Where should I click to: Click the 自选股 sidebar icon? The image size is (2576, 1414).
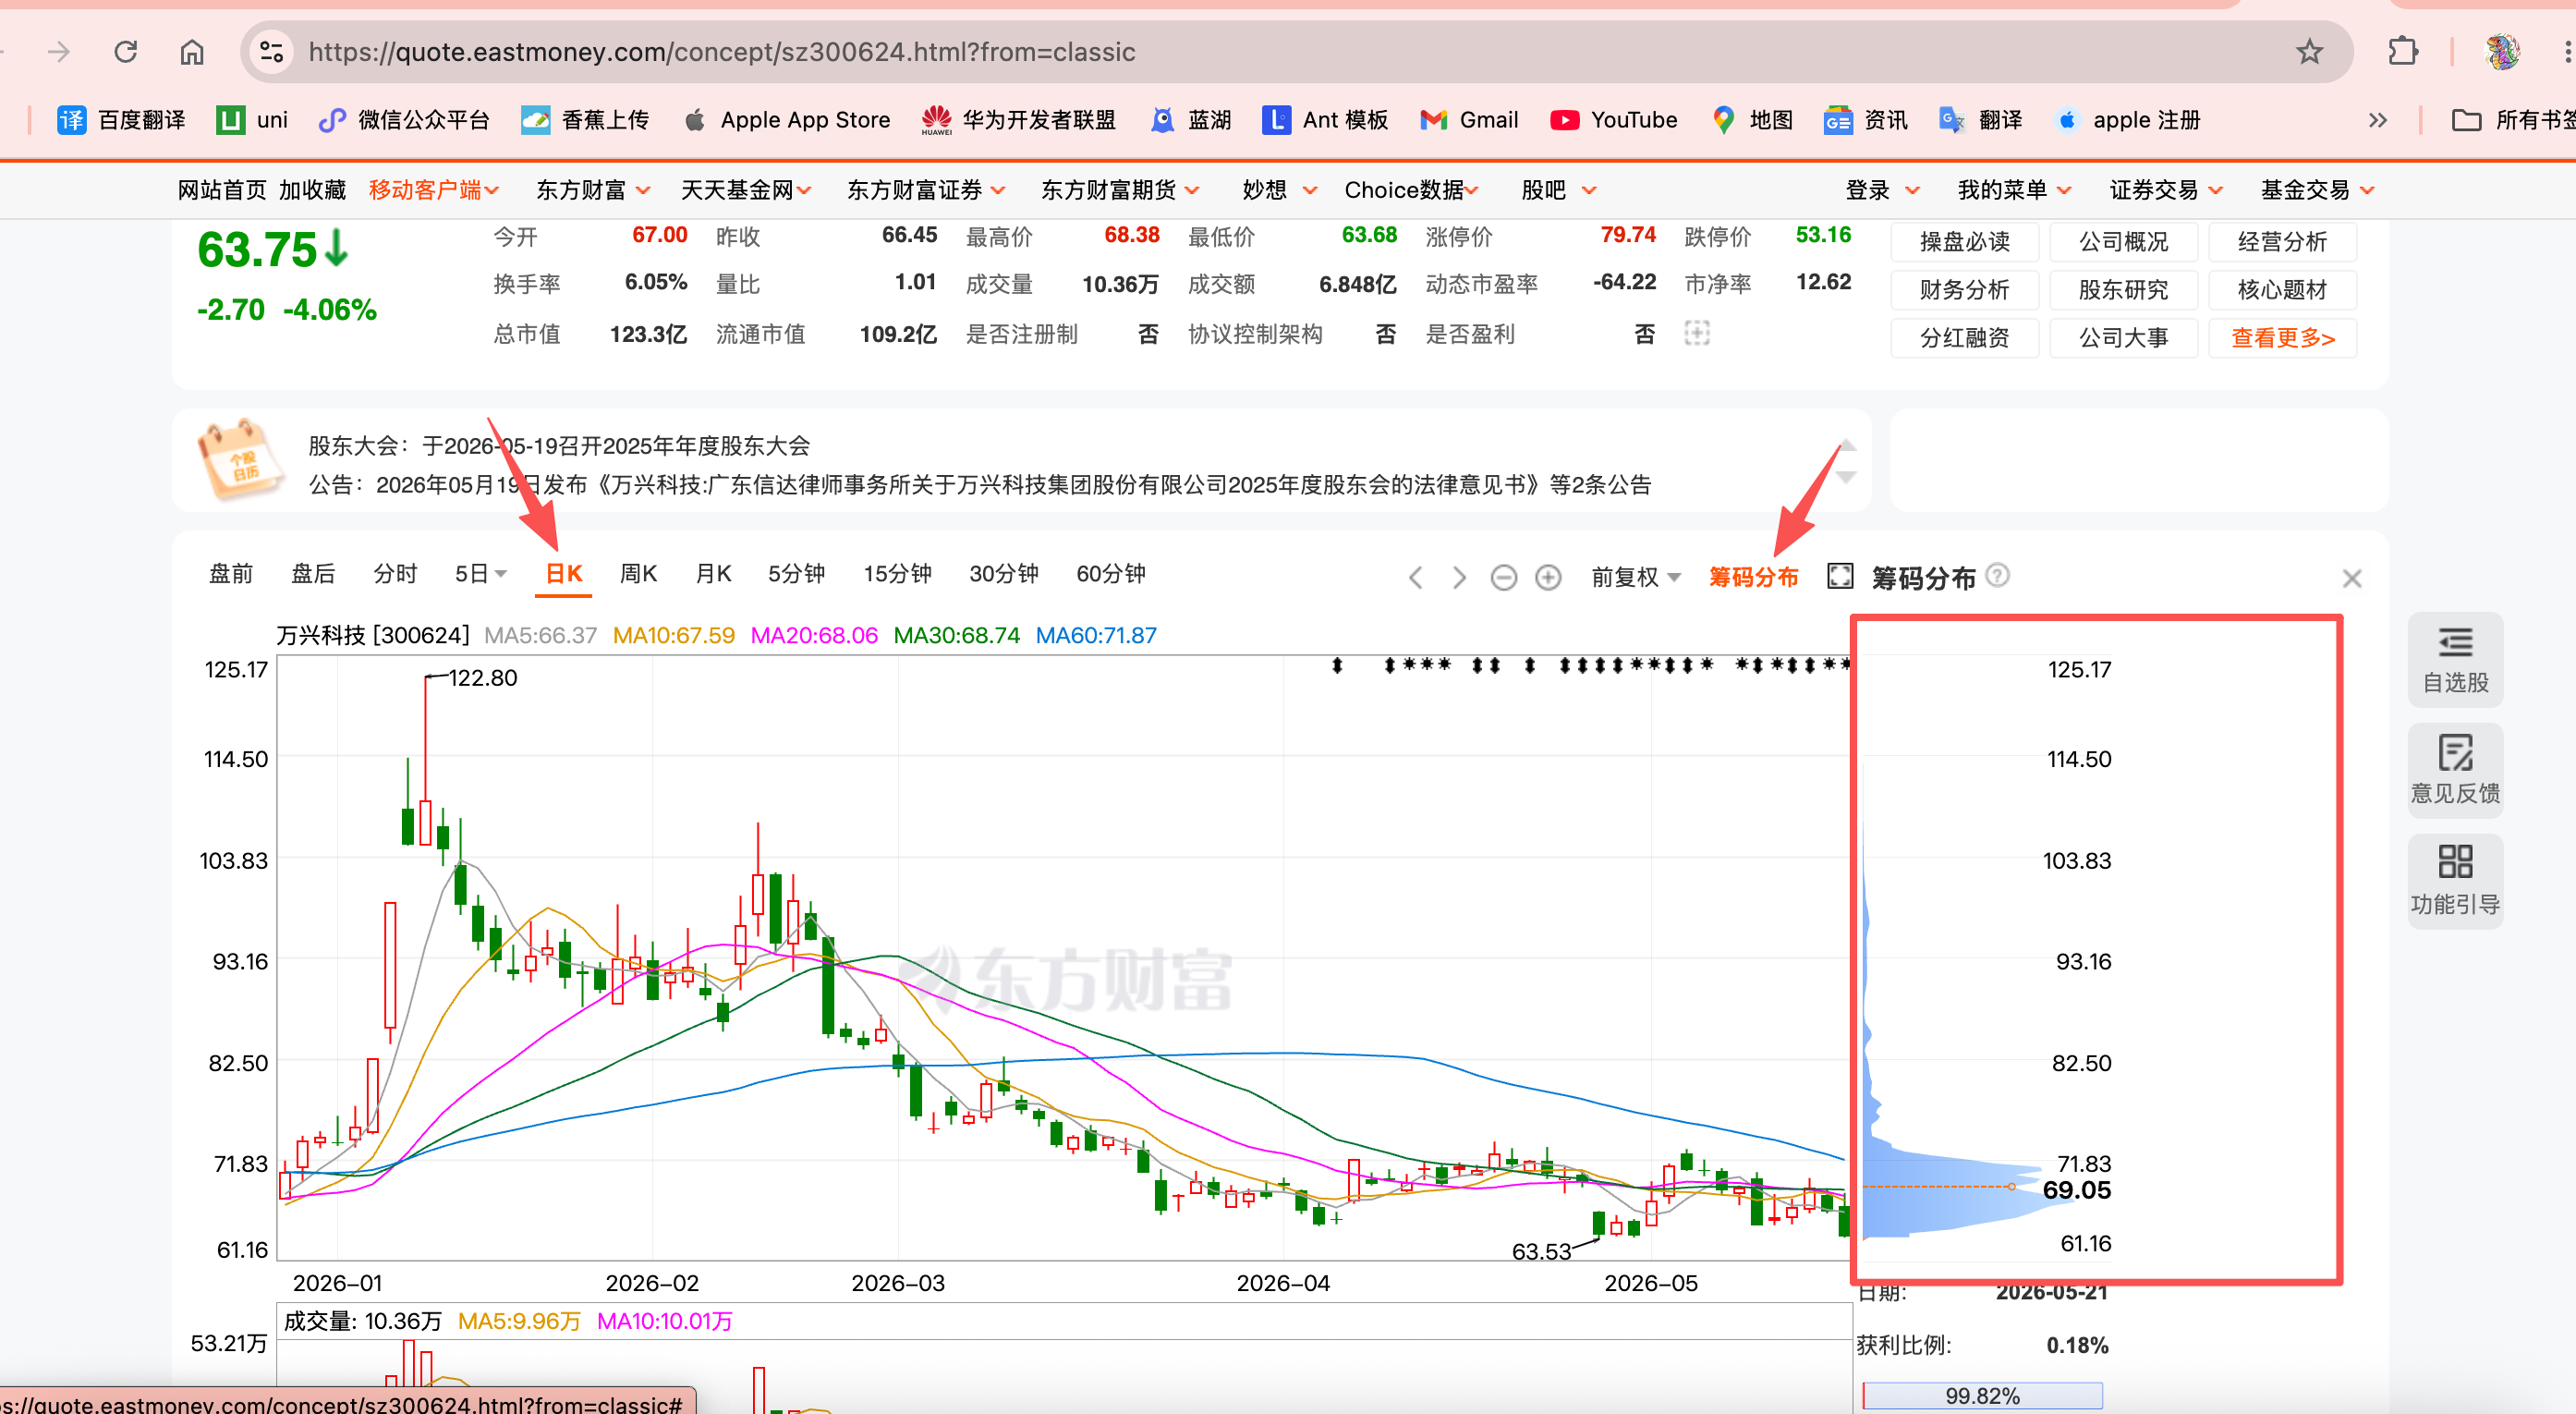click(2455, 659)
